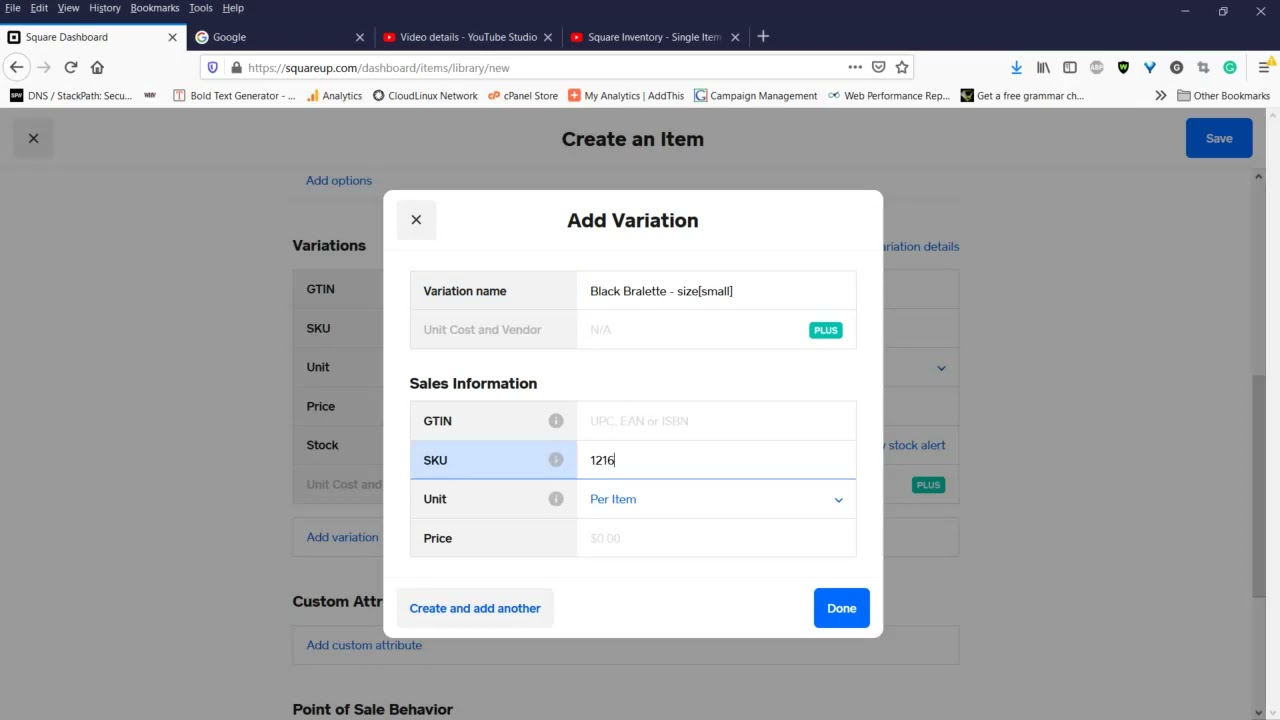
Task: Open the Help menu
Action: coord(233,8)
